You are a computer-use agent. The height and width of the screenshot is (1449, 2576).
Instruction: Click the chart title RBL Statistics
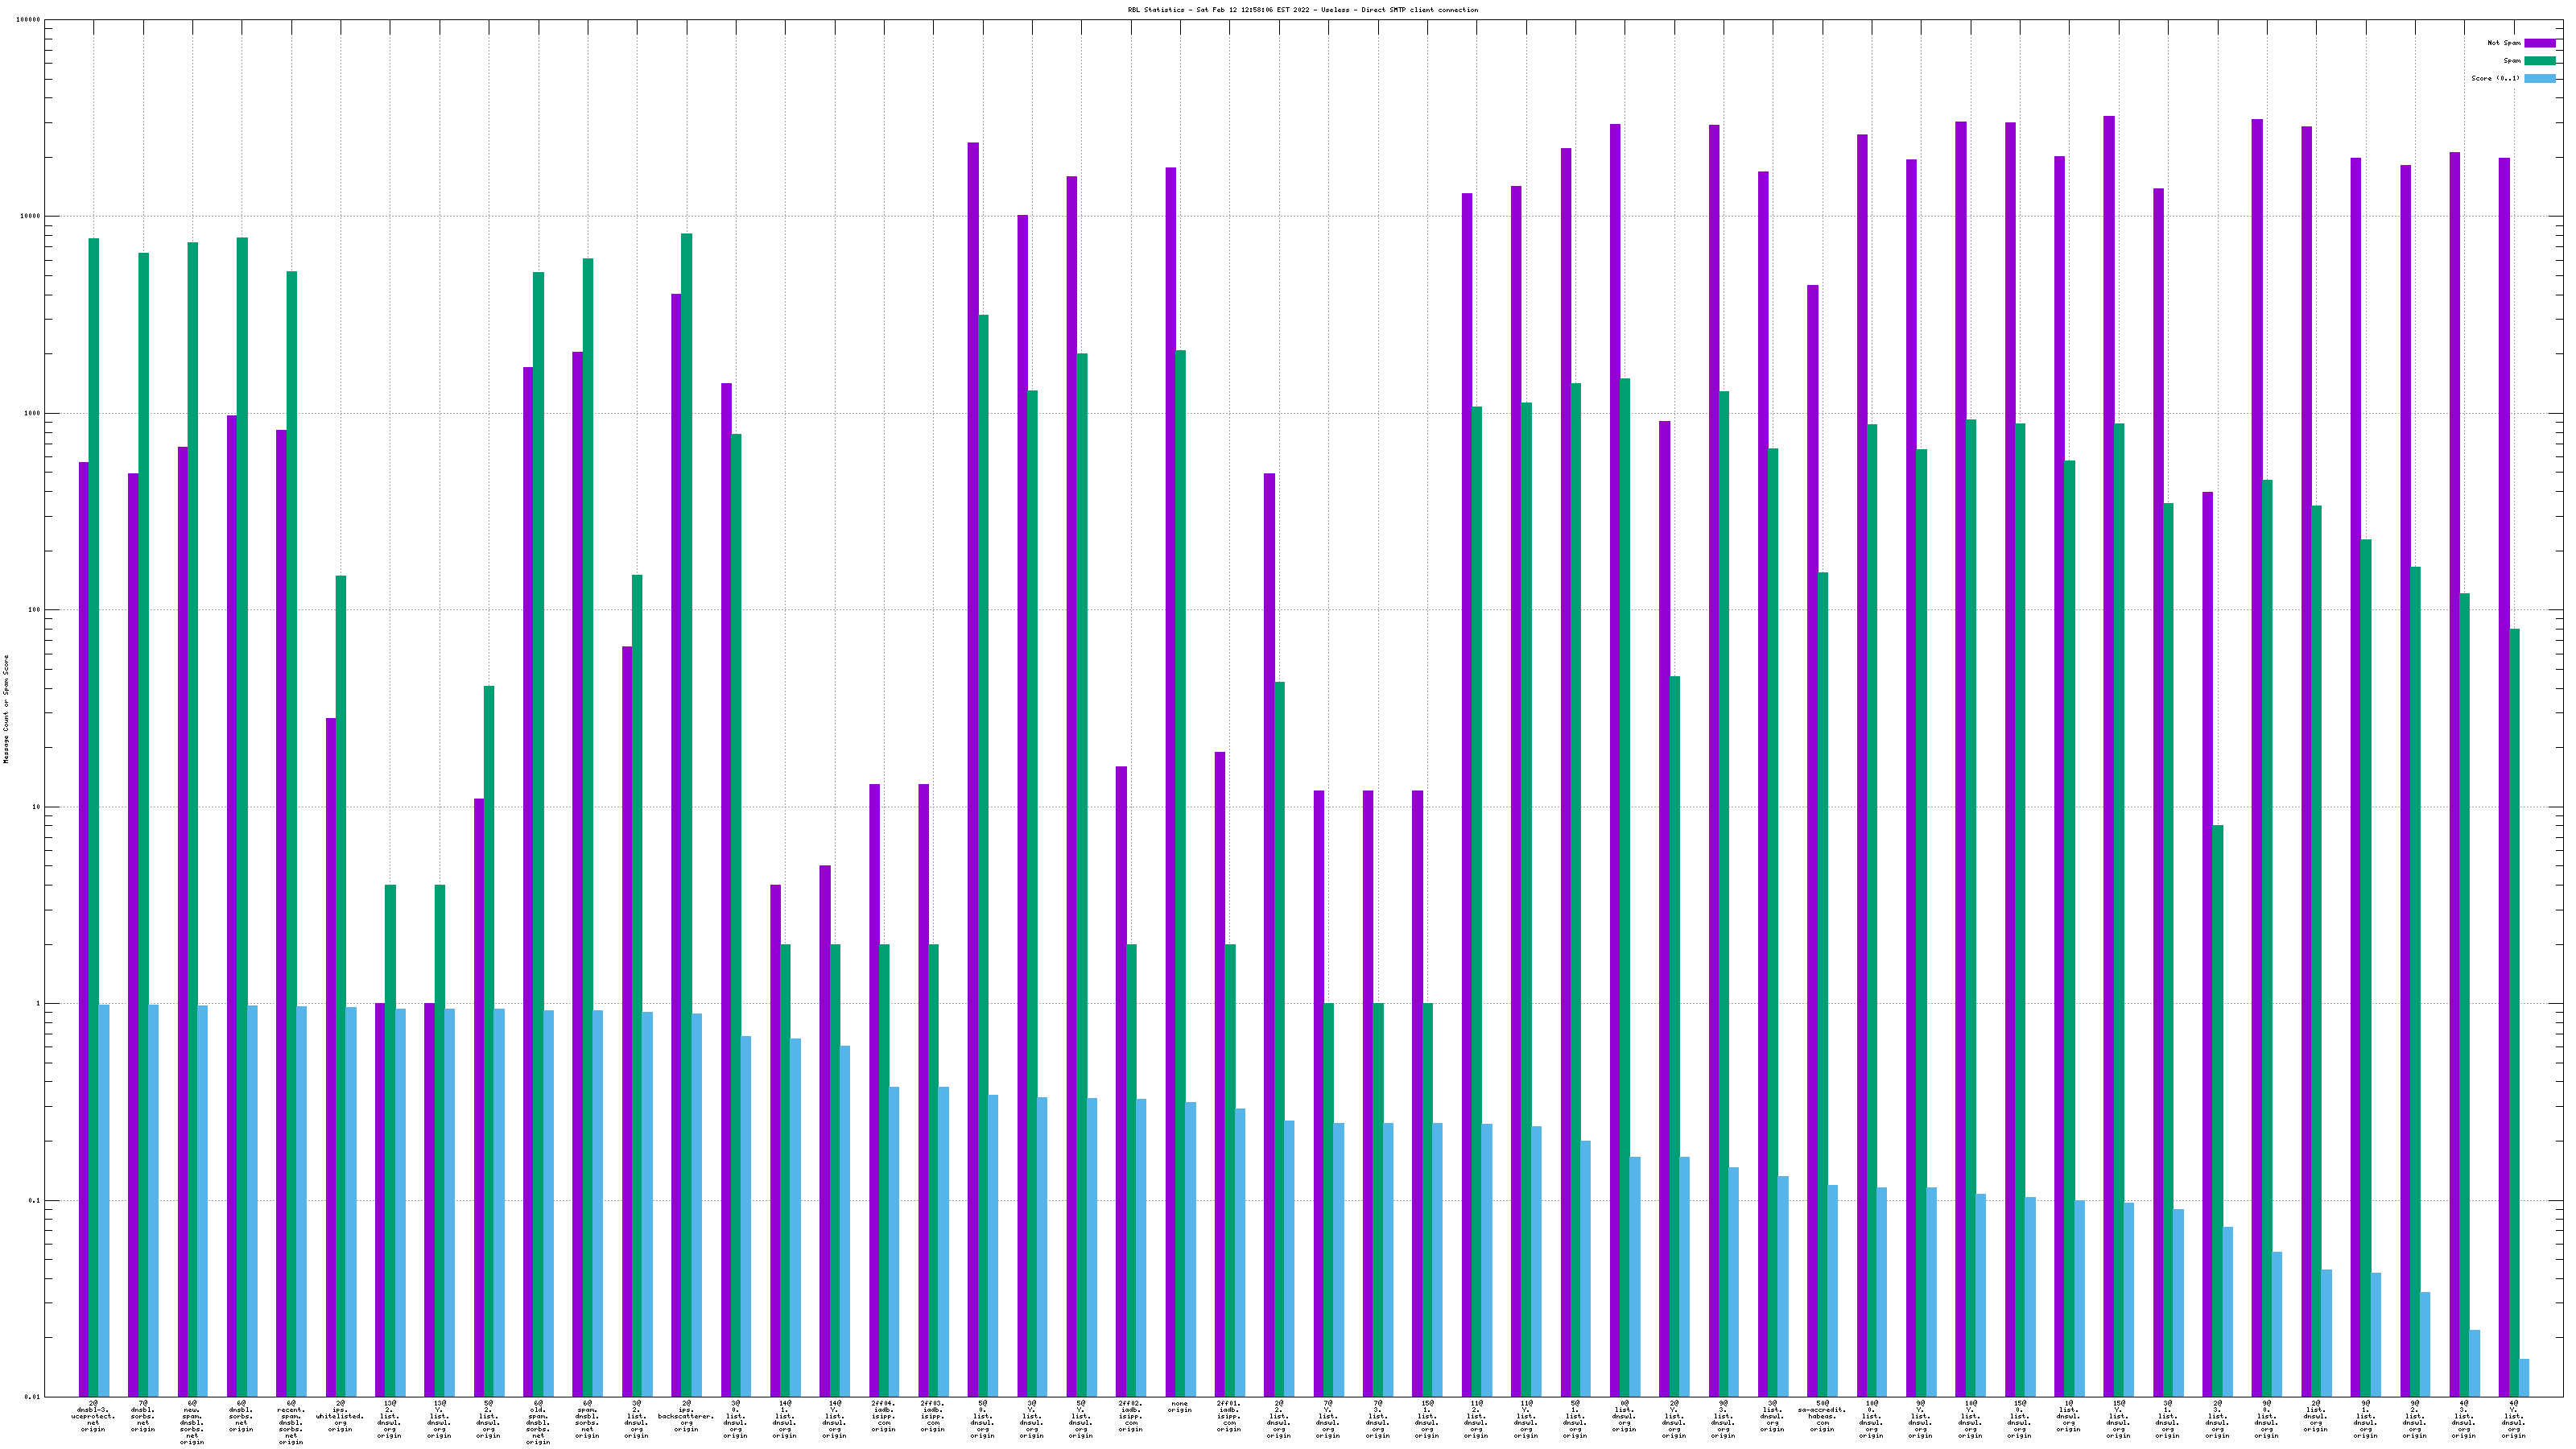tap(1302, 10)
